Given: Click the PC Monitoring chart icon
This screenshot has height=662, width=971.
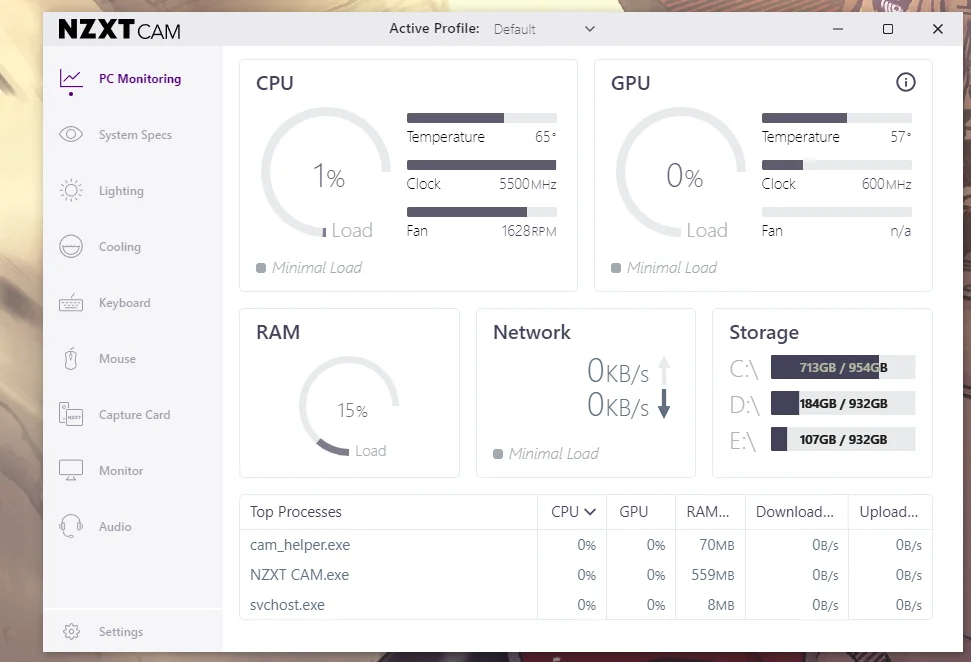Looking at the screenshot, I should click(71, 79).
